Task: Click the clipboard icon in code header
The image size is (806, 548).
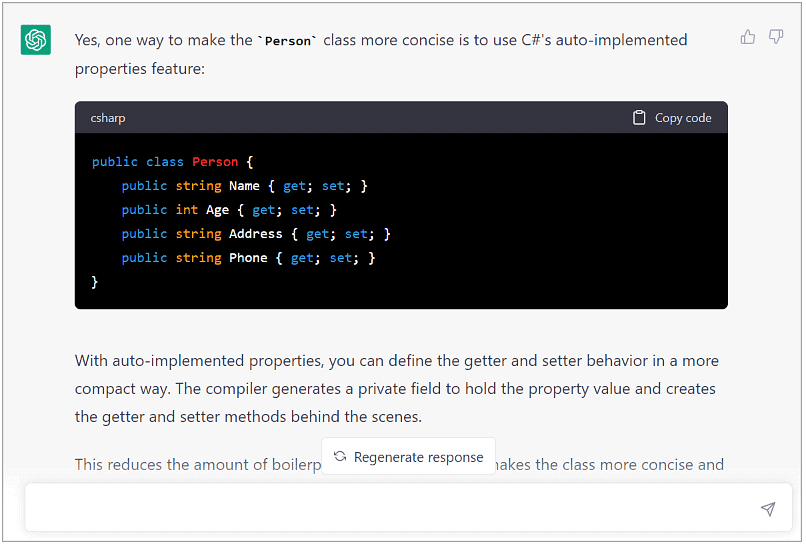Action: [x=638, y=118]
